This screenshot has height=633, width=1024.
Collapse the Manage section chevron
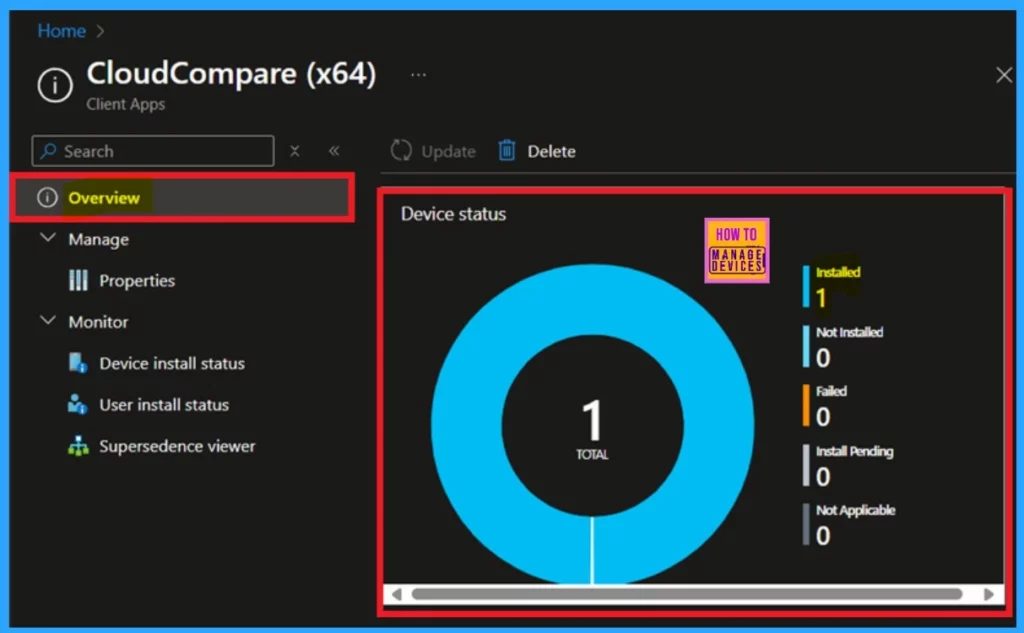click(48, 238)
